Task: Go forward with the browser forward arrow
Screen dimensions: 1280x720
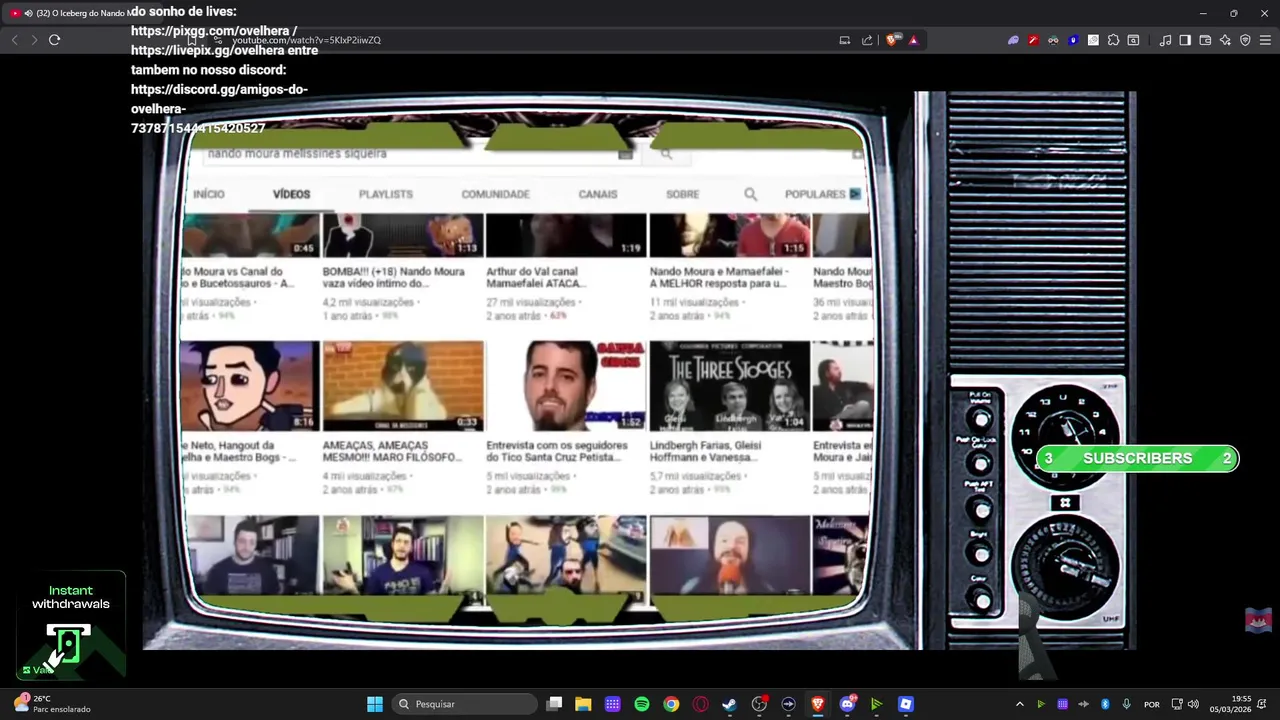Action: click(x=34, y=40)
